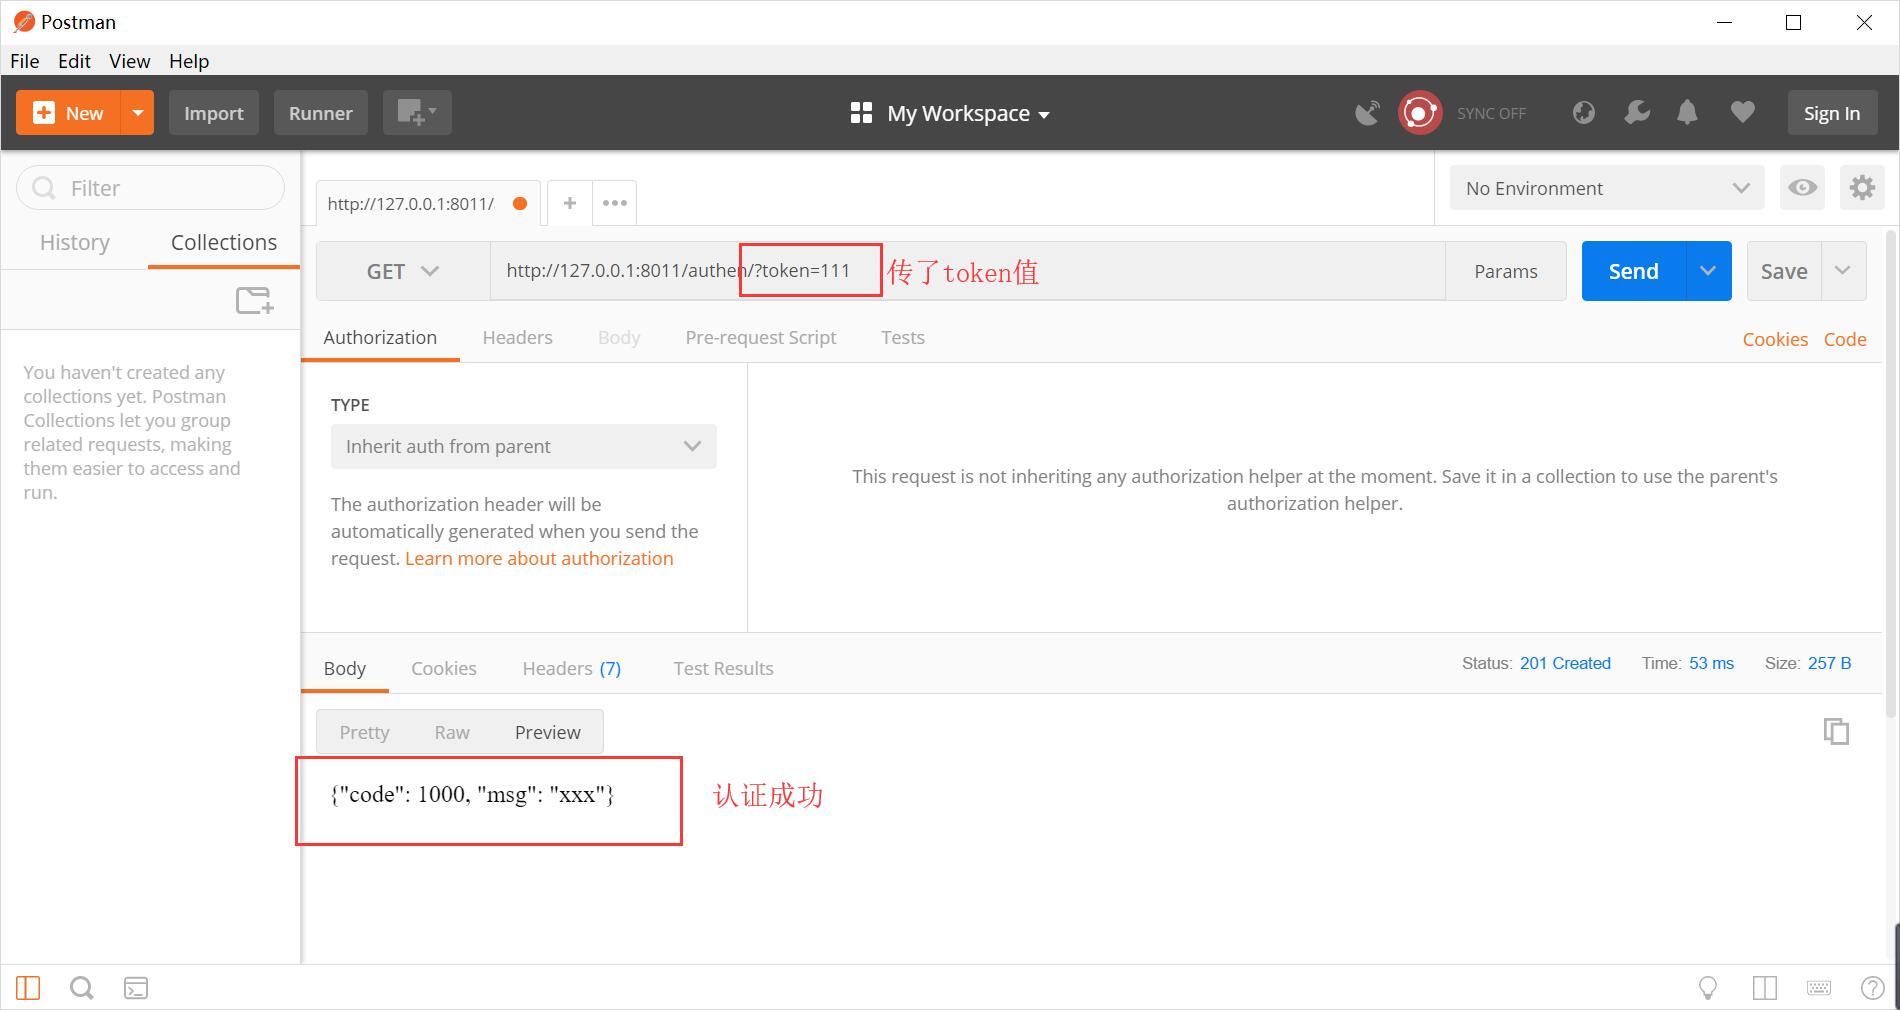The image size is (1900, 1010).
Task: Send the request with Send button
Action: coord(1634,271)
